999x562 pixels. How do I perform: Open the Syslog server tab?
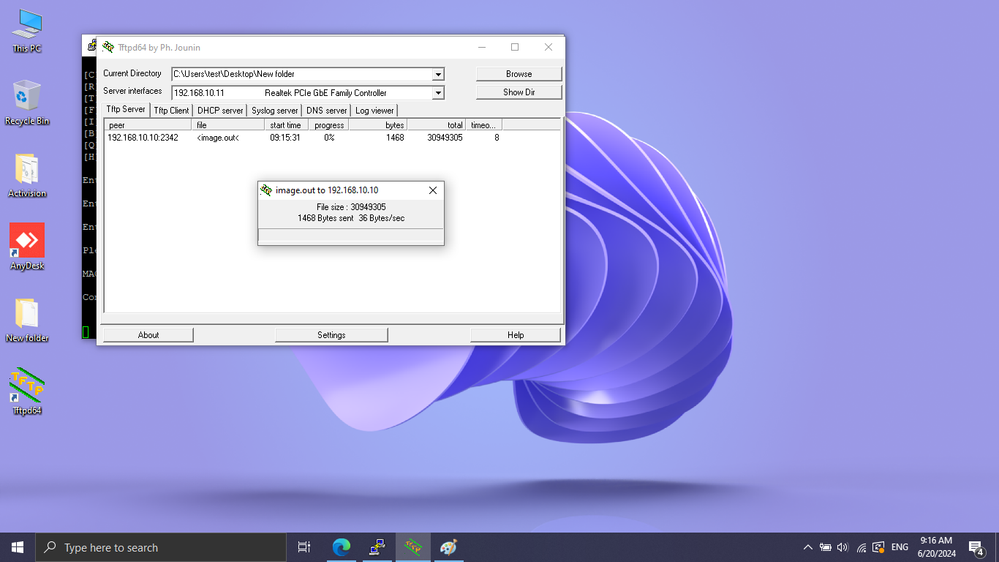point(274,110)
